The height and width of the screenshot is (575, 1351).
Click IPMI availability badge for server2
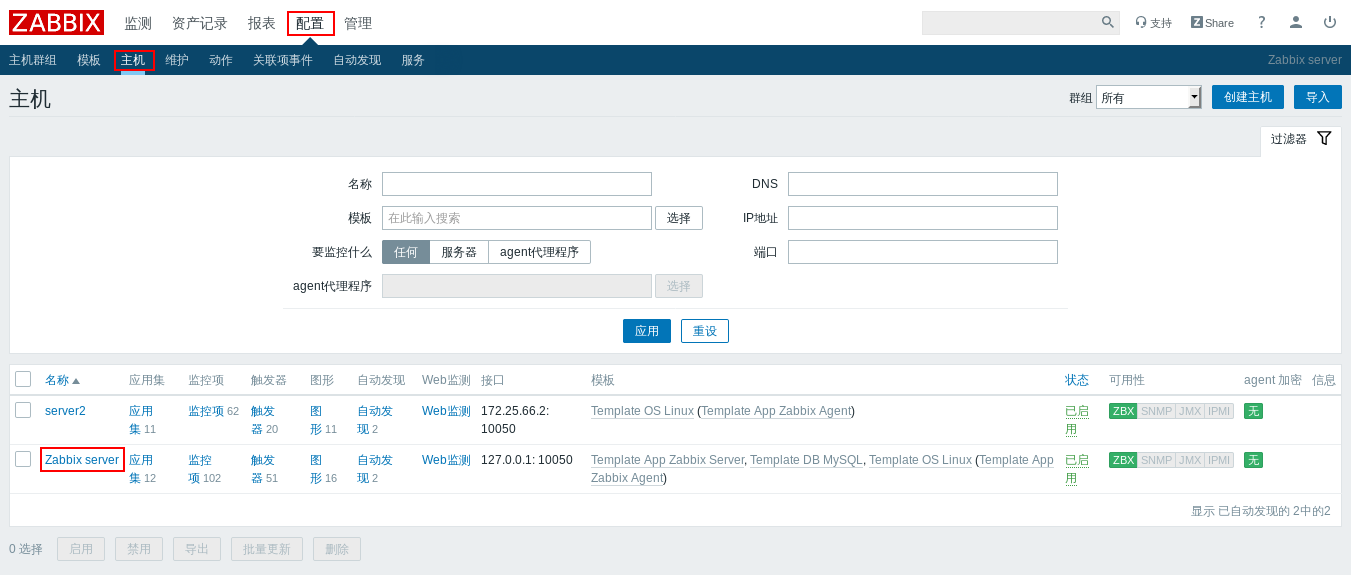[x=1219, y=411]
